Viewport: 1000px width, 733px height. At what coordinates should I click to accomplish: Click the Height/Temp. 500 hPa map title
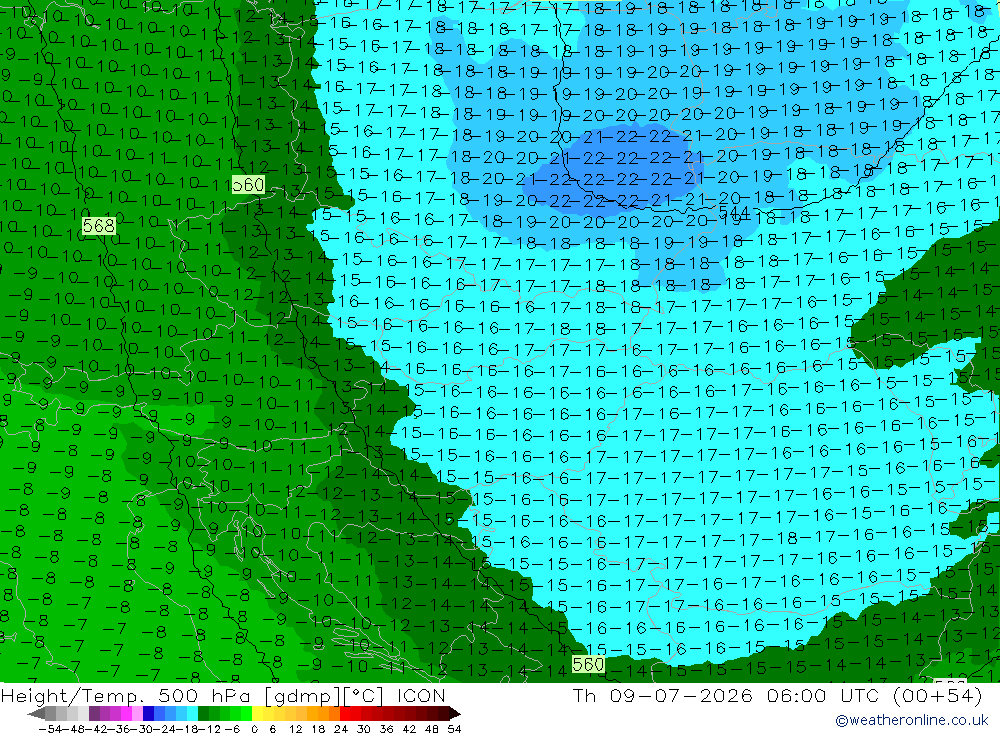[x=132, y=695]
